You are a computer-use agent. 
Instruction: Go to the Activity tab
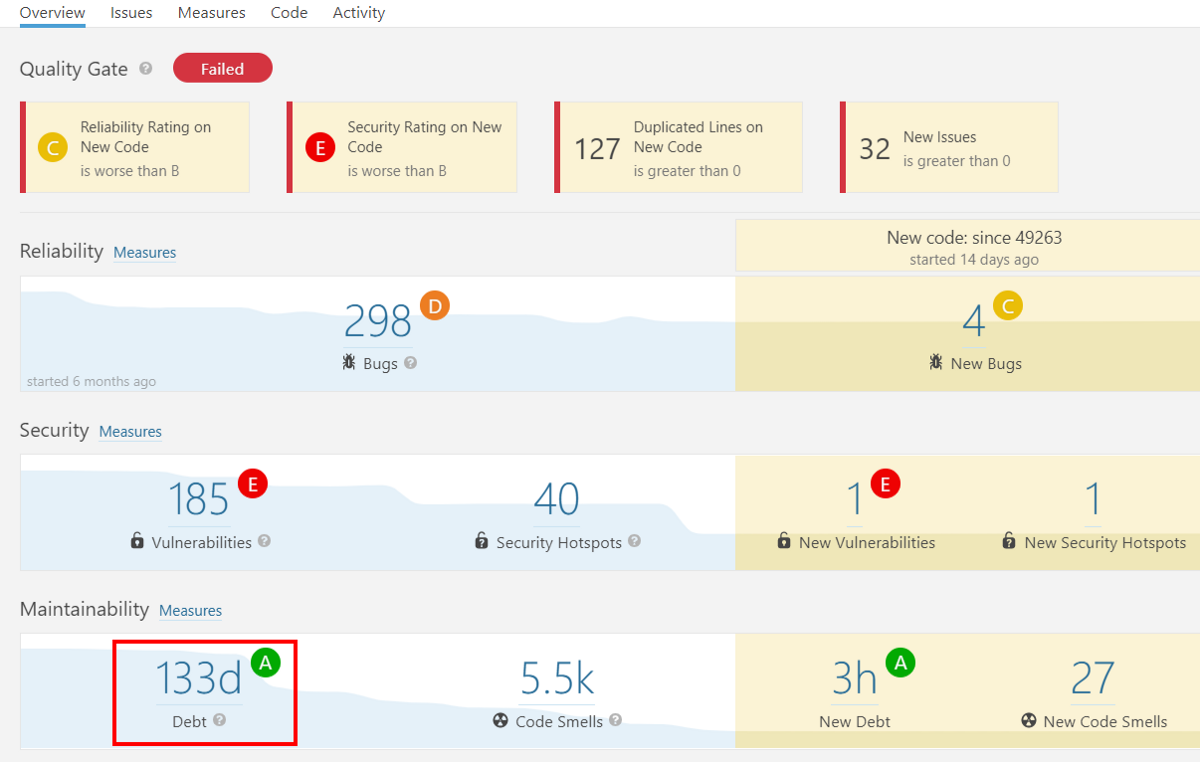pos(359,13)
